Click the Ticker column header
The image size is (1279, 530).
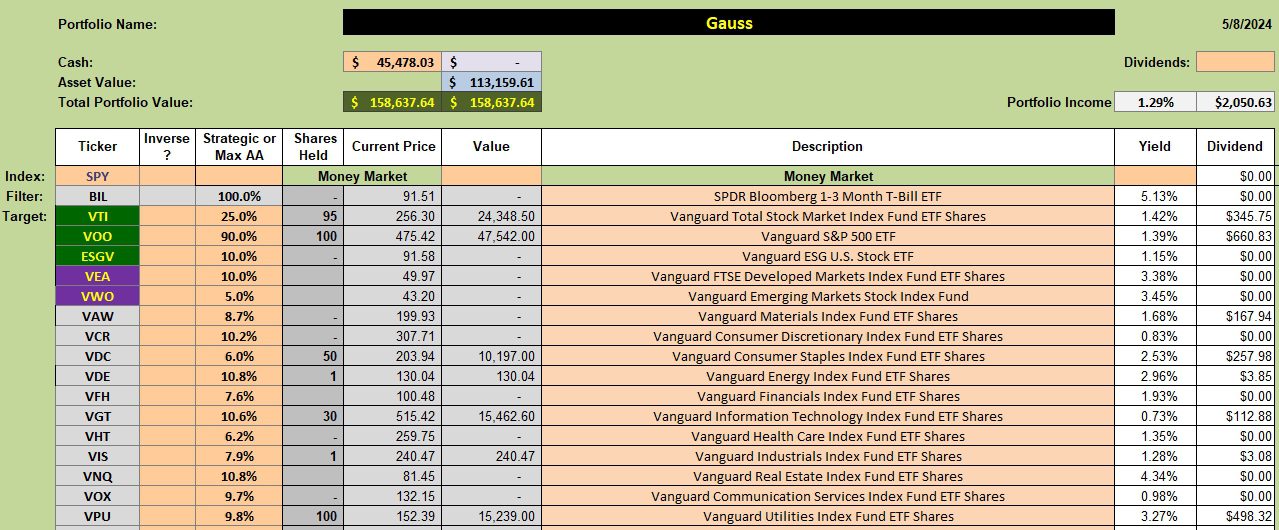click(x=98, y=147)
